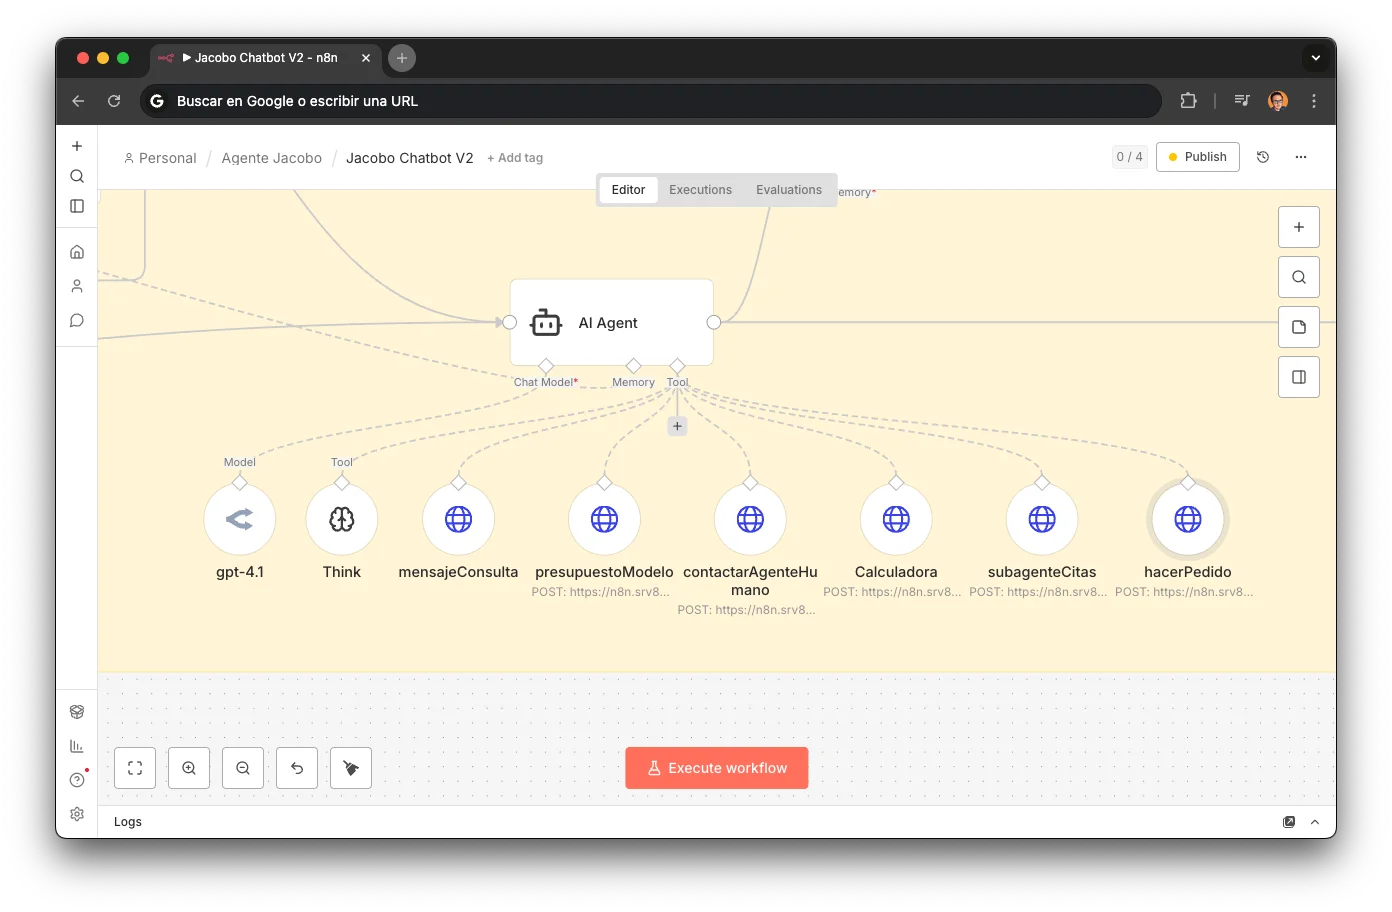Viewport: 1392px width, 912px height.
Task: Zoom to fit the workflow on canvas
Action: point(134,767)
